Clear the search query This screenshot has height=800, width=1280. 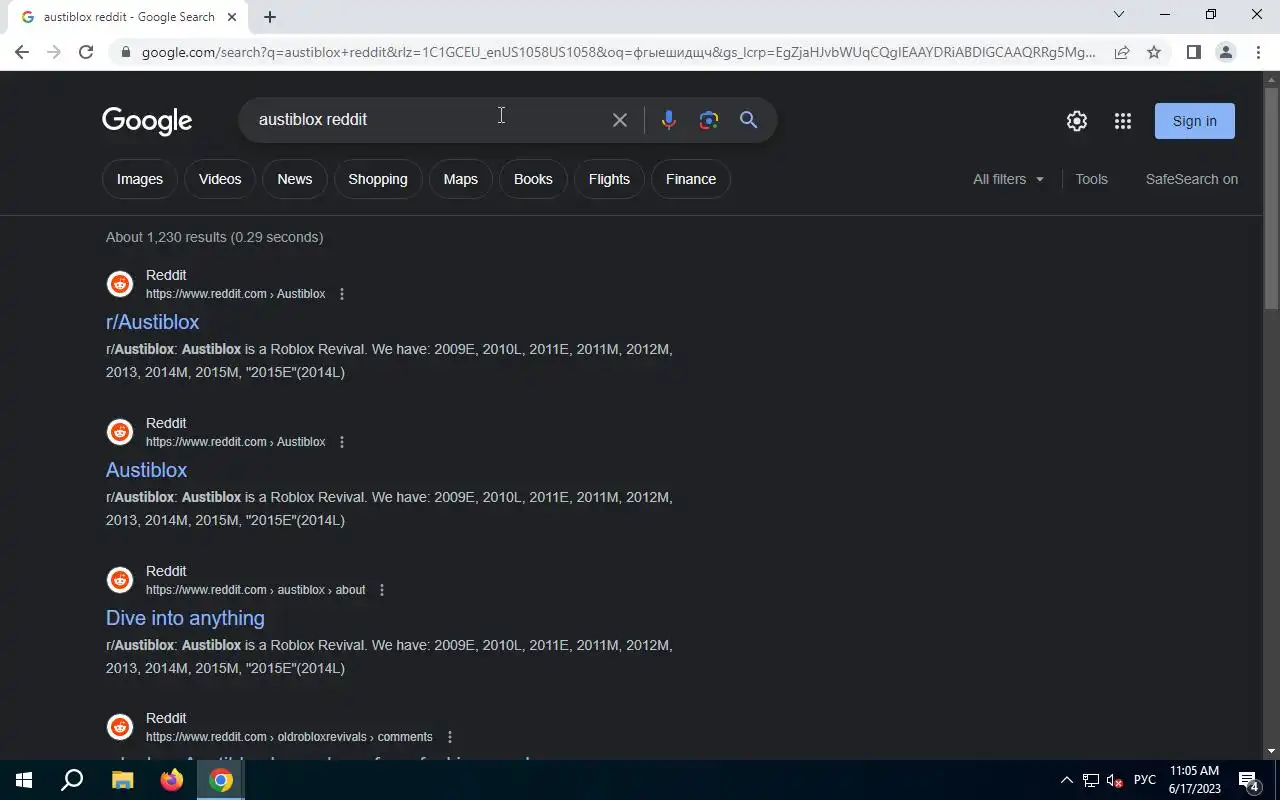point(620,120)
